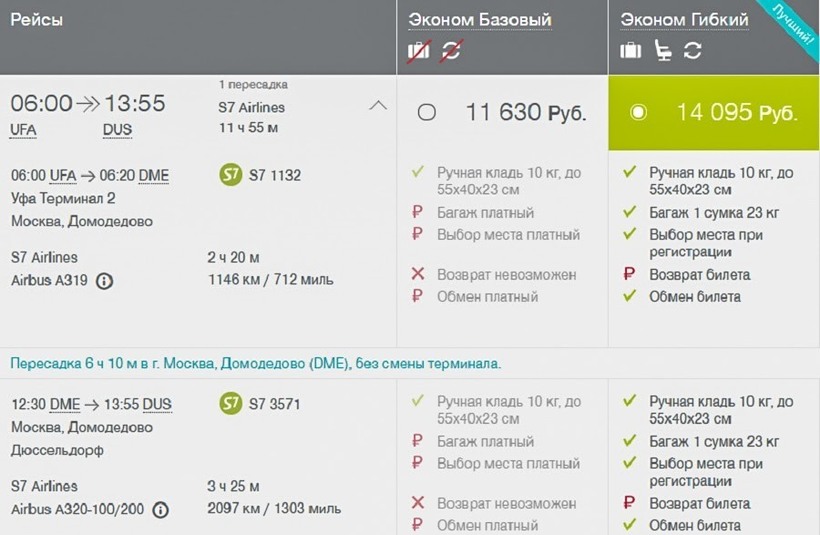Image resolution: width=820 pixels, height=535 pixels.
Task: Click DME code in the 06:20 arrival line
Action: (153, 176)
